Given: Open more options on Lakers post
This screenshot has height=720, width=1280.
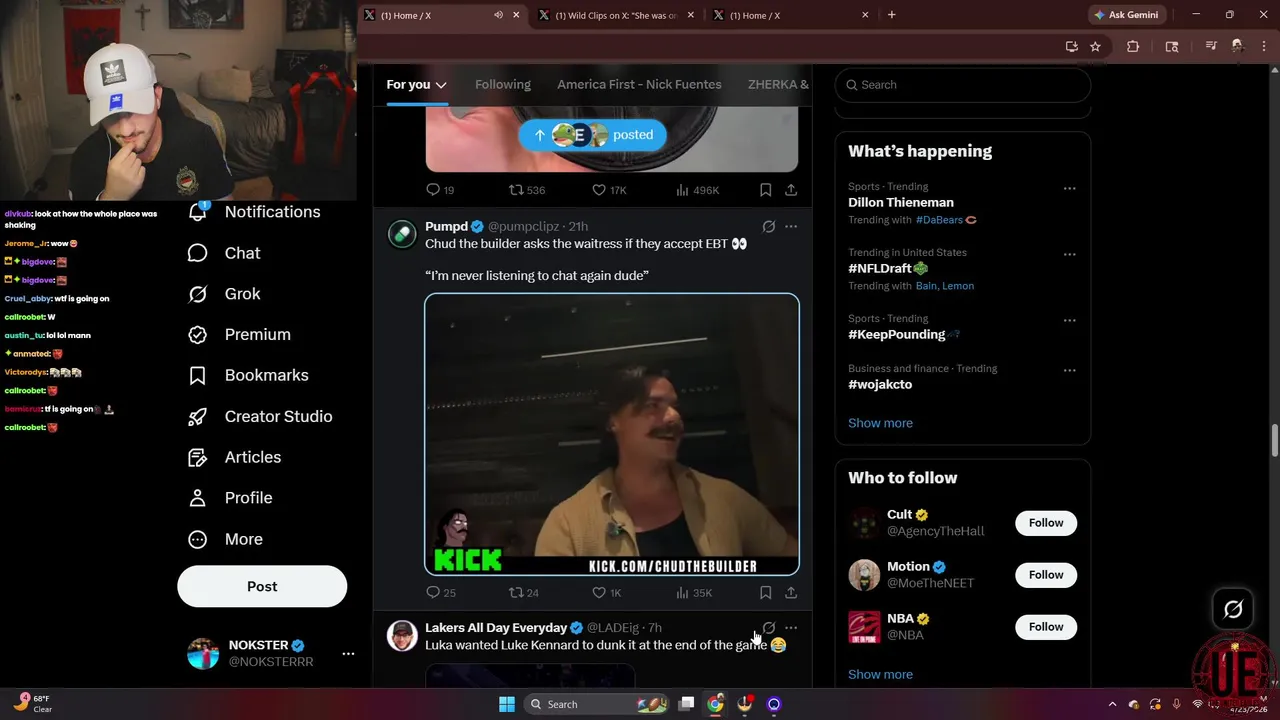Looking at the screenshot, I should pyautogui.click(x=791, y=628).
